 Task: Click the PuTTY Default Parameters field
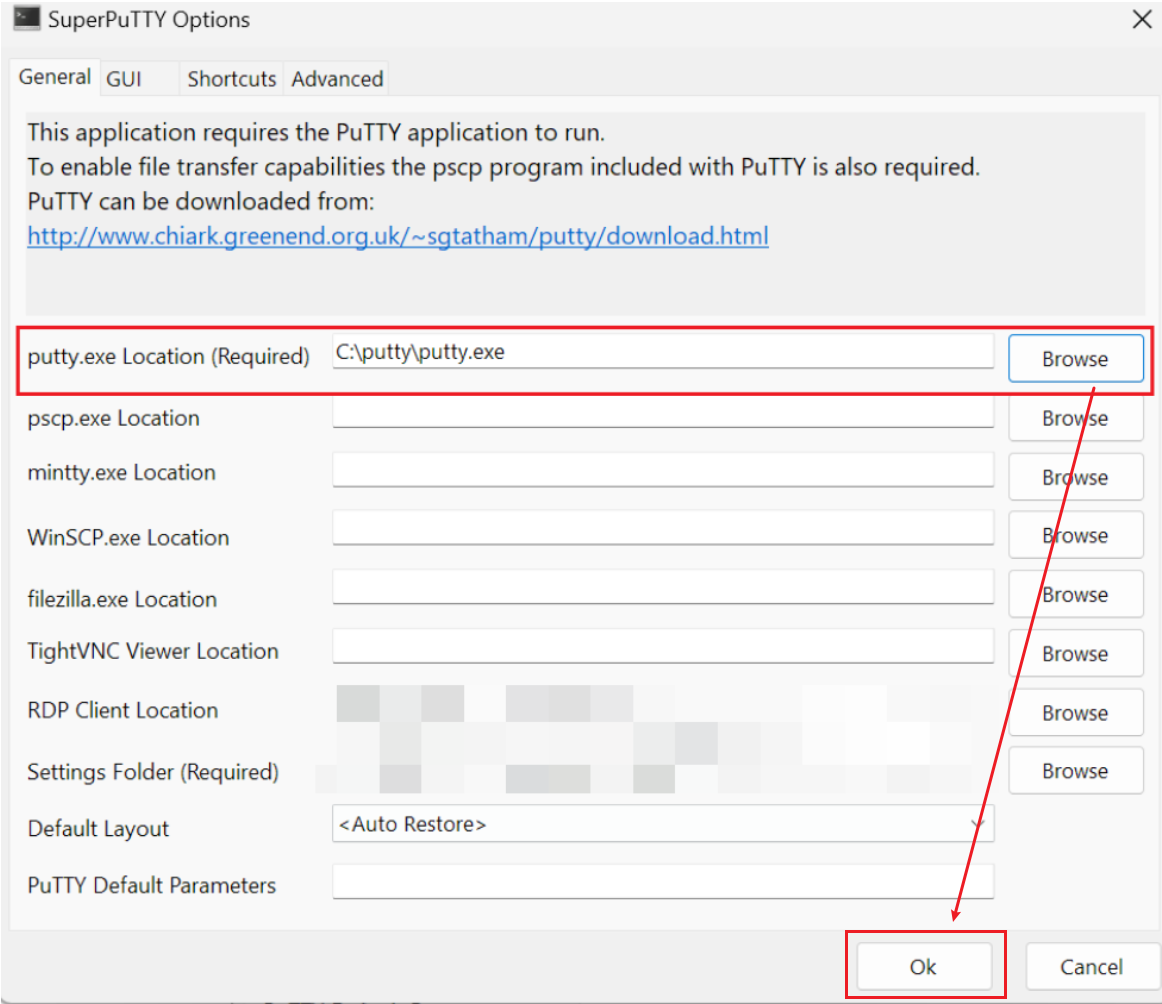click(x=663, y=882)
